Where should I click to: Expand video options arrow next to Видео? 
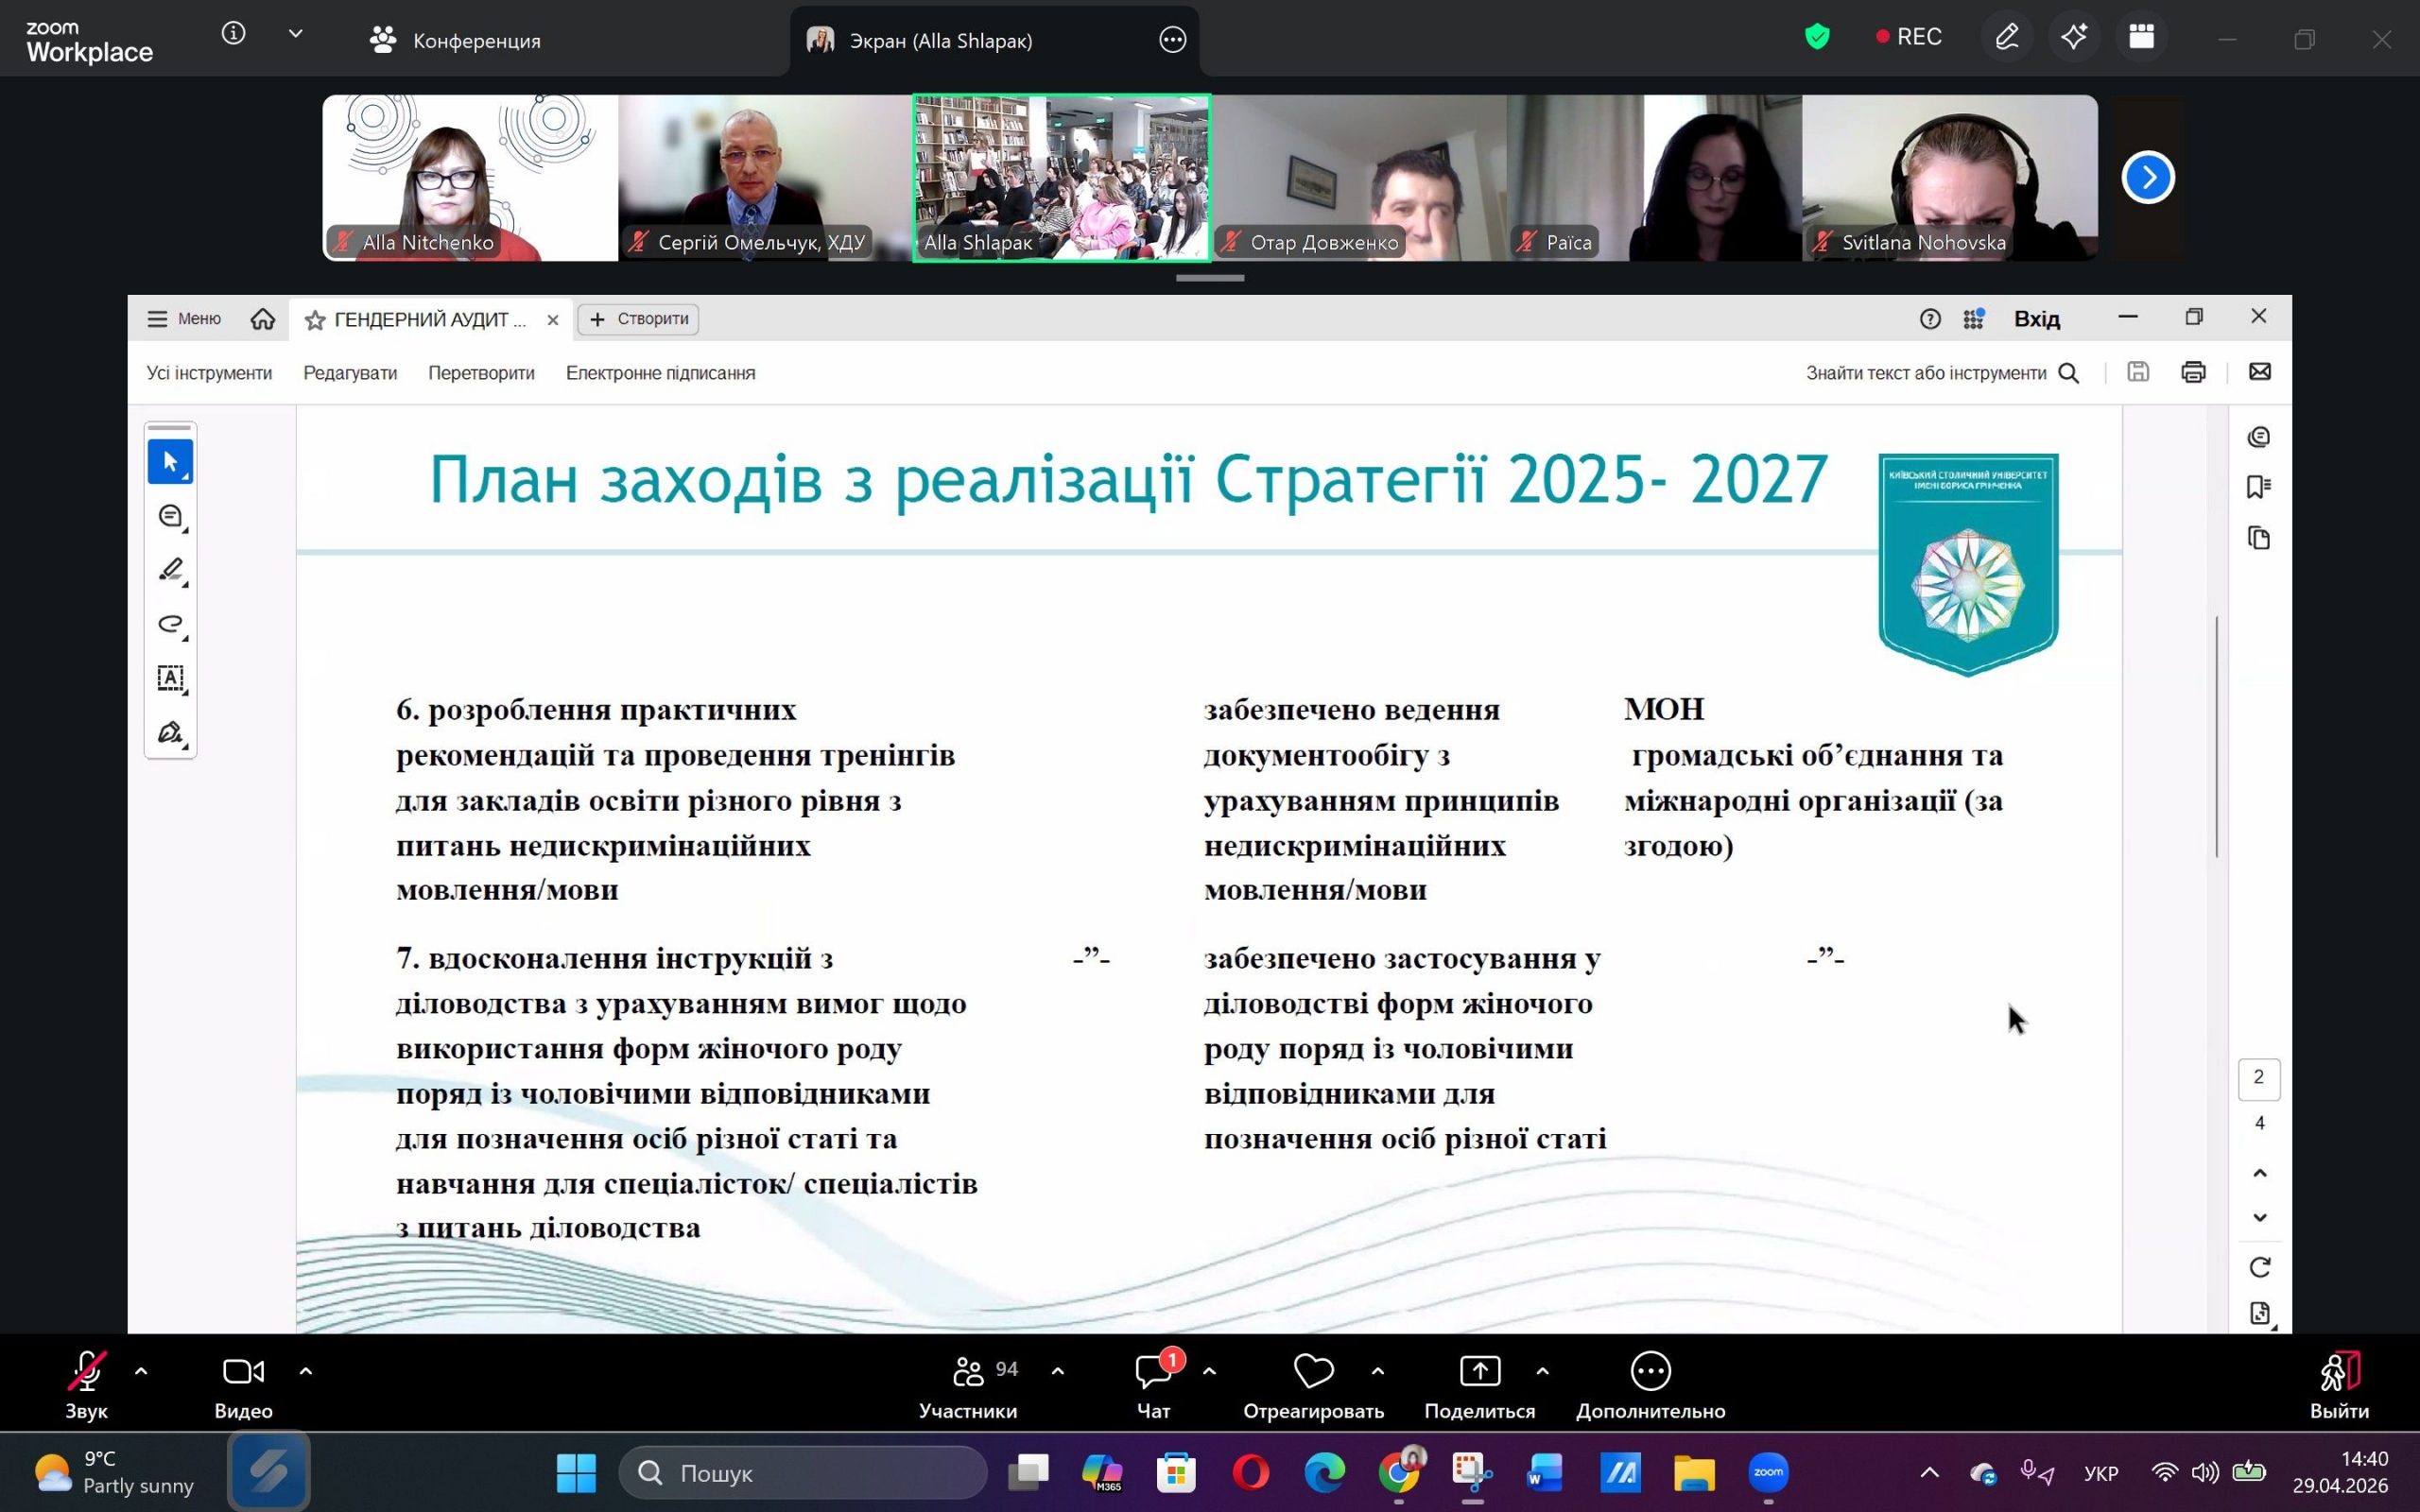(x=306, y=1371)
